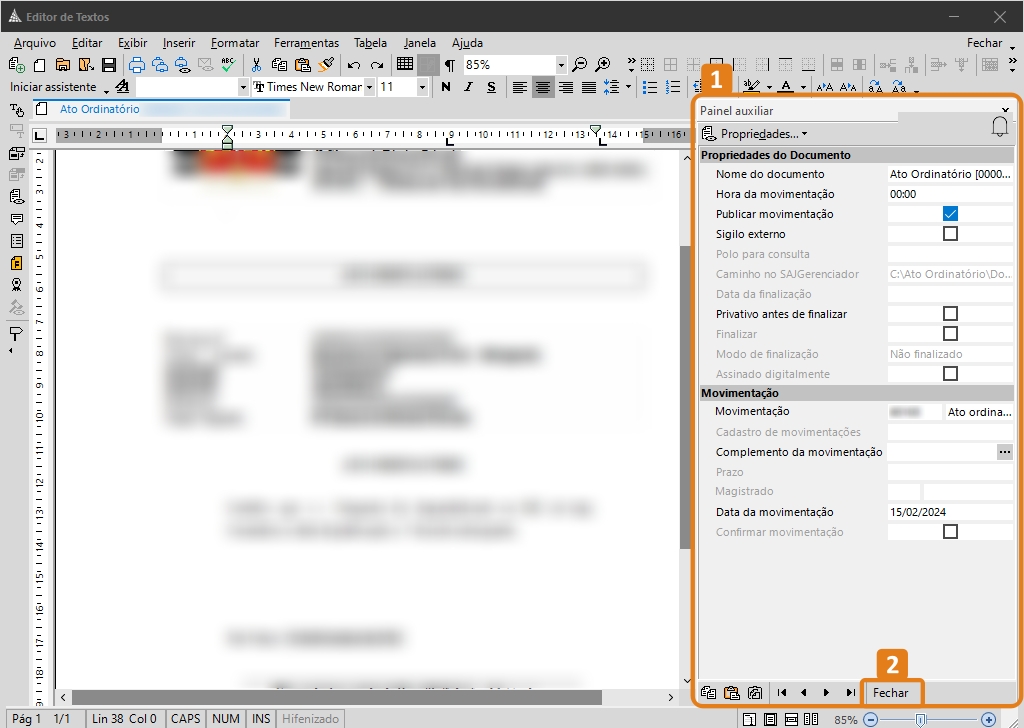This screenshot has height=728, width=1024.
Task: Check Privativo antes de finalizar box
Action: (950, 314)
